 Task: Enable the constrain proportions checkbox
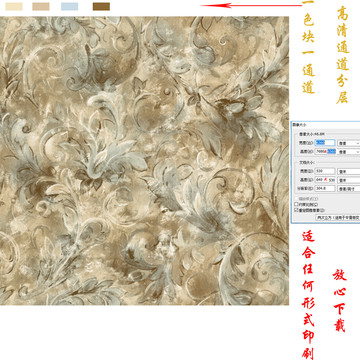pyautogui.click(x=296, y=204)
